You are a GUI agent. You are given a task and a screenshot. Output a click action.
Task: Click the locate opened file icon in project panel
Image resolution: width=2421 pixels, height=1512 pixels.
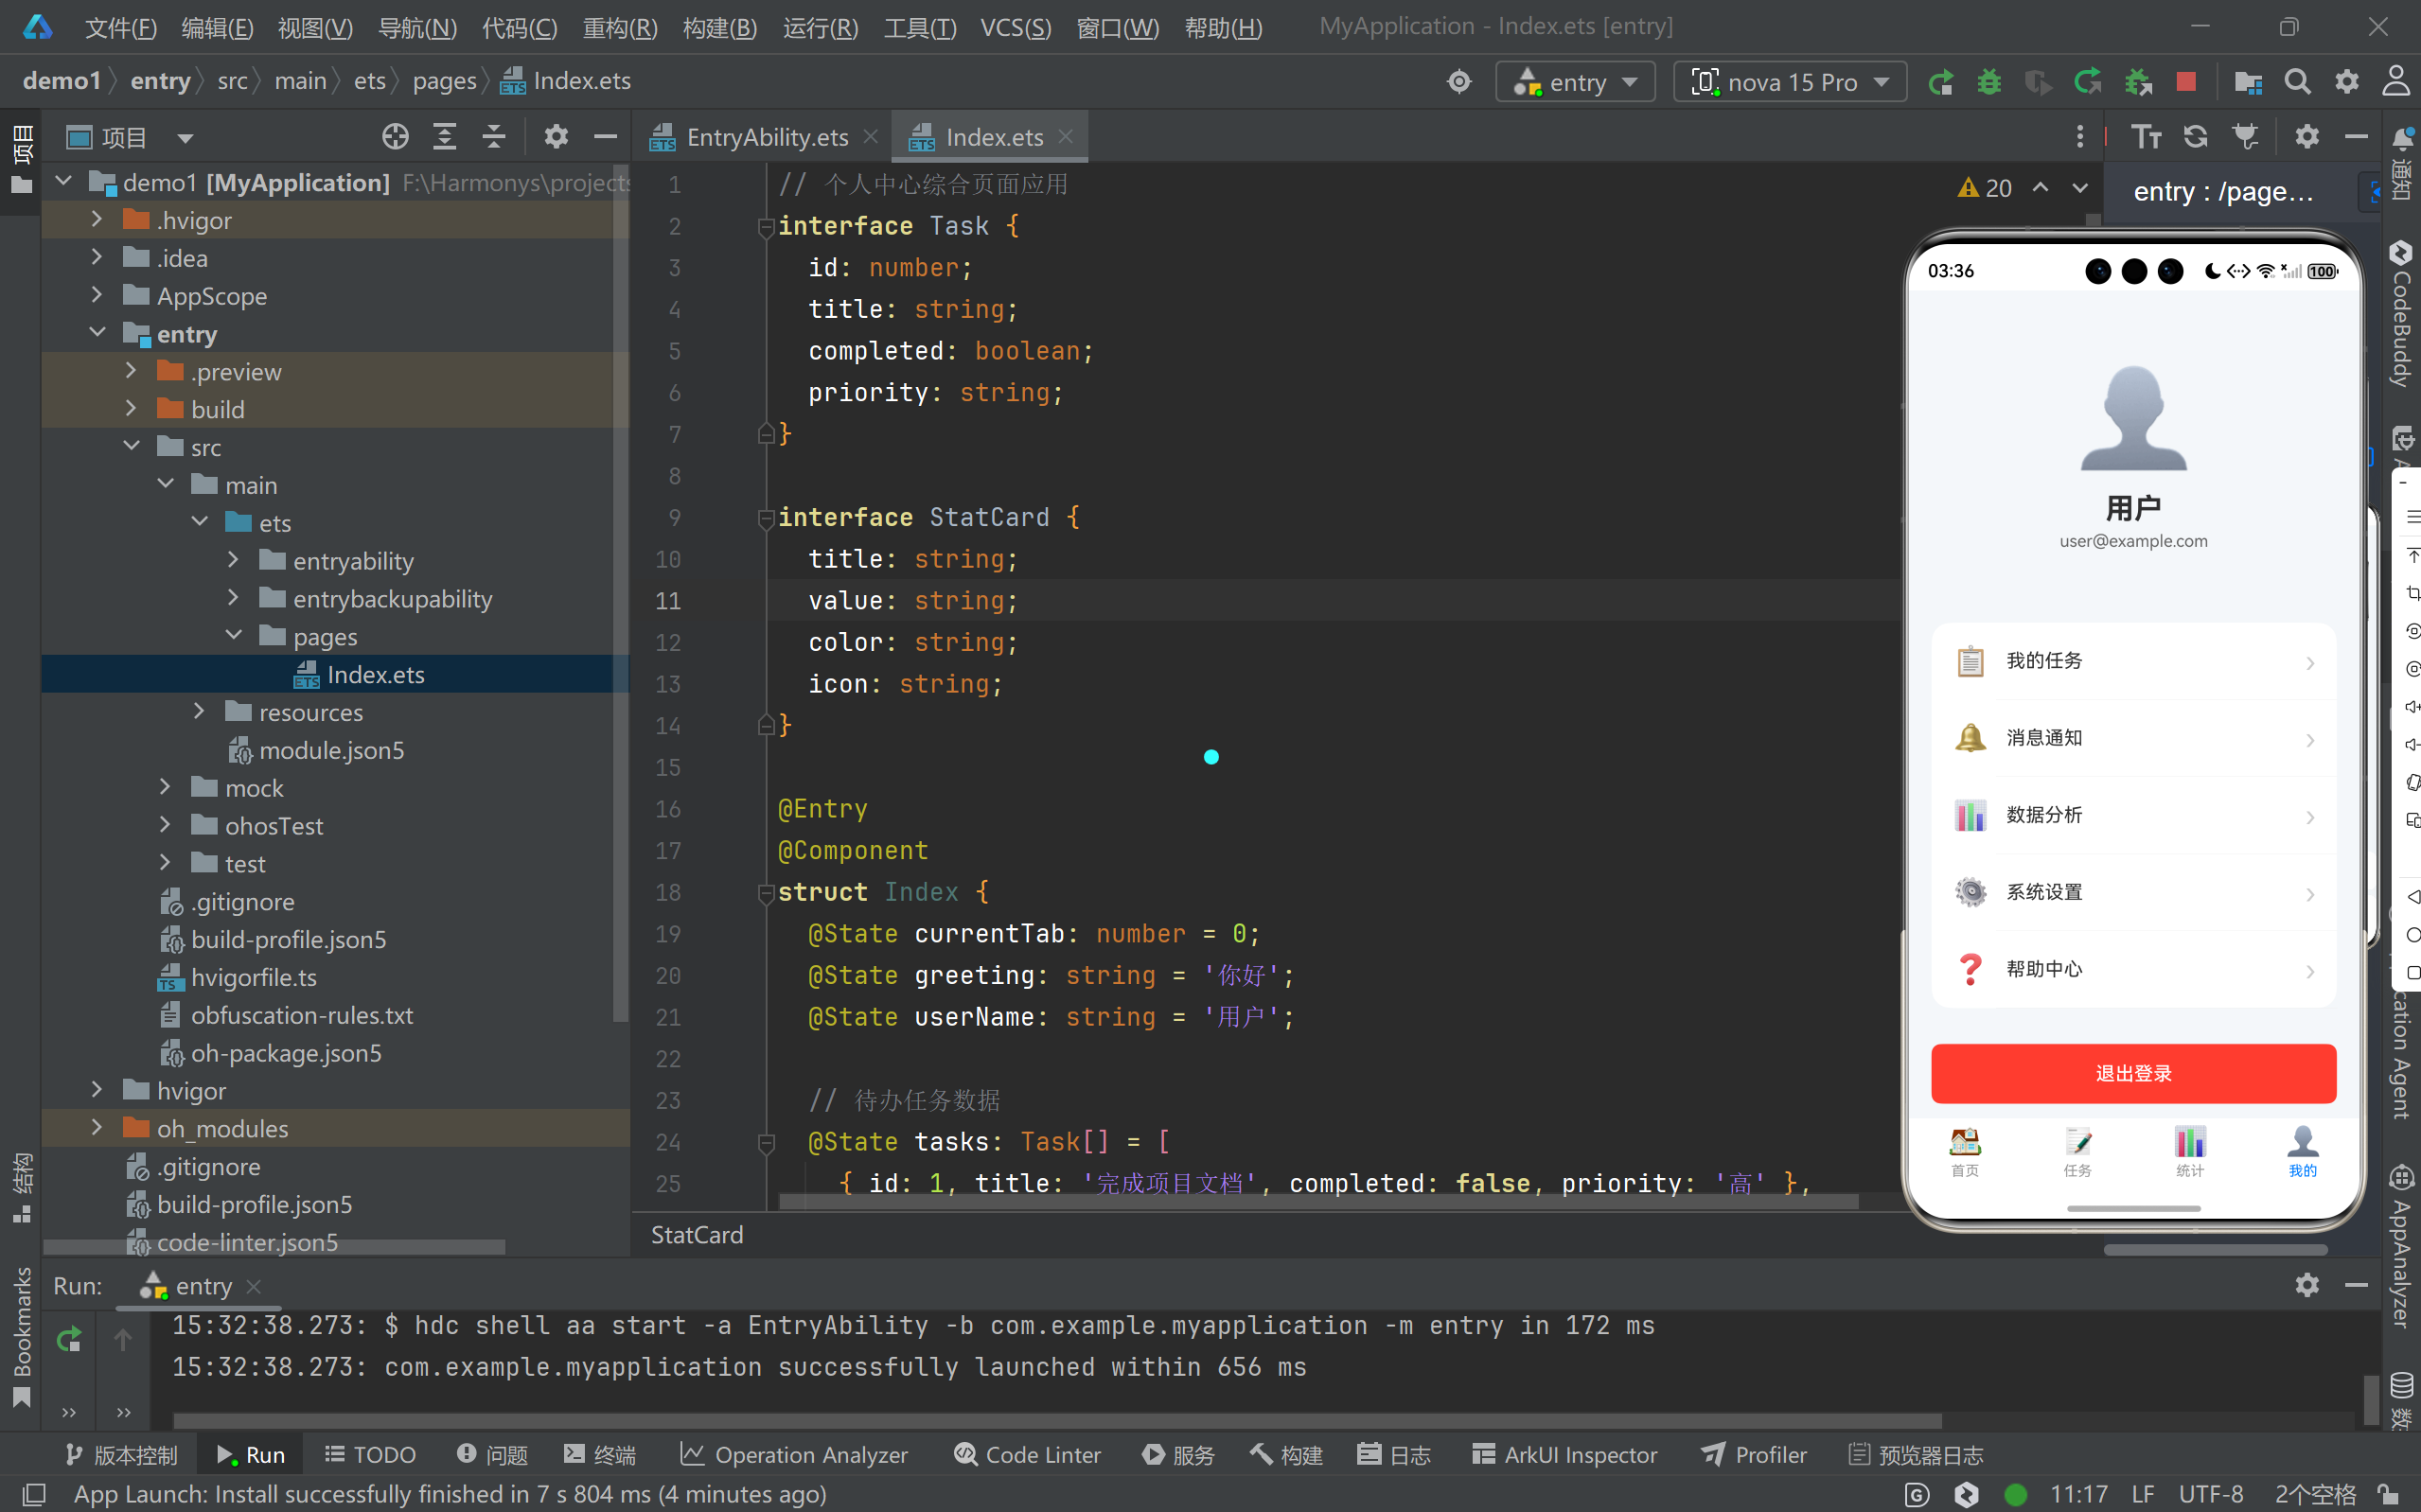[x=395, y=137]
